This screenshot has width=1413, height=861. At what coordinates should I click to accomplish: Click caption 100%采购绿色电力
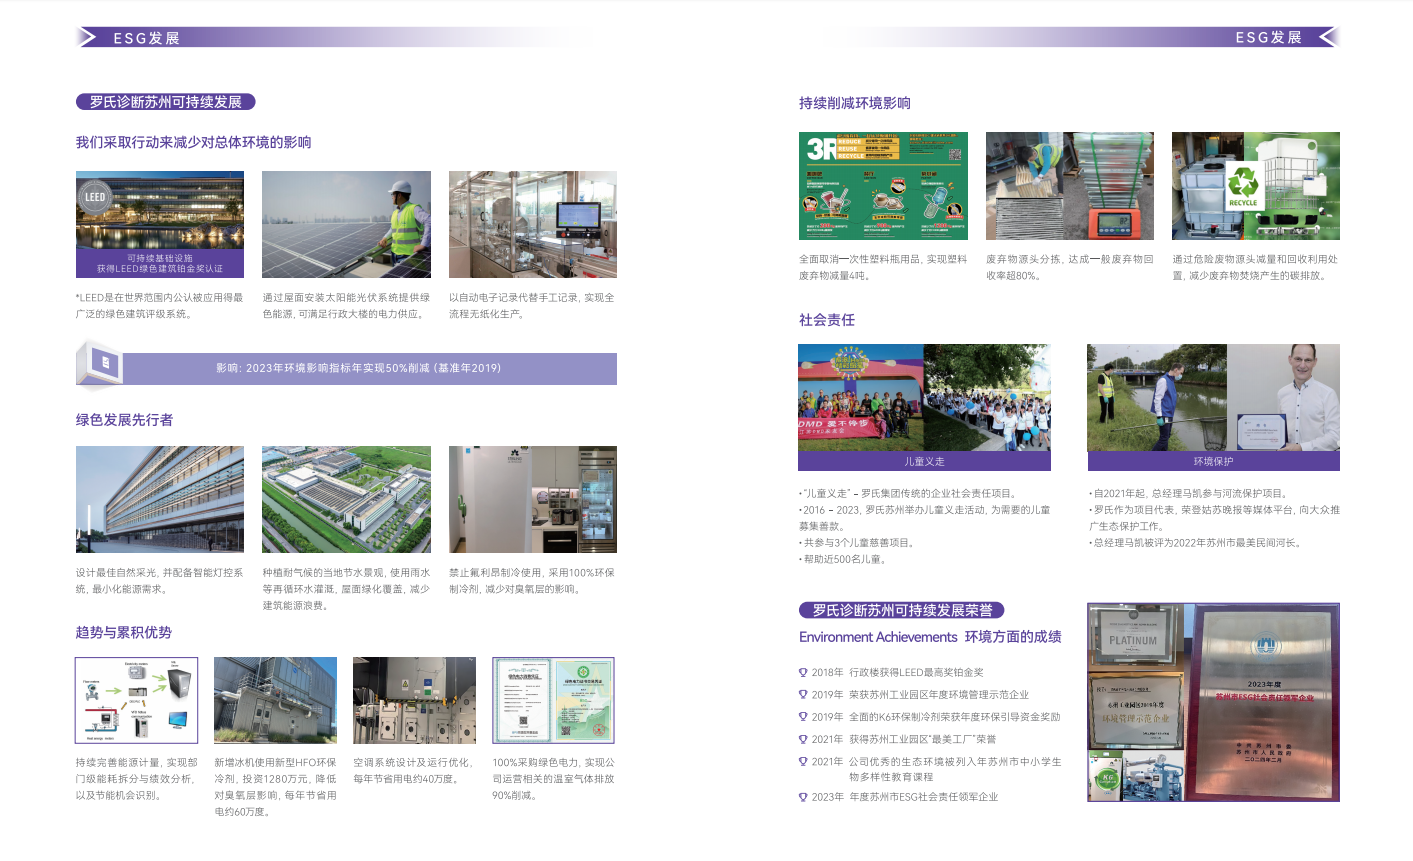pos(553,779)
